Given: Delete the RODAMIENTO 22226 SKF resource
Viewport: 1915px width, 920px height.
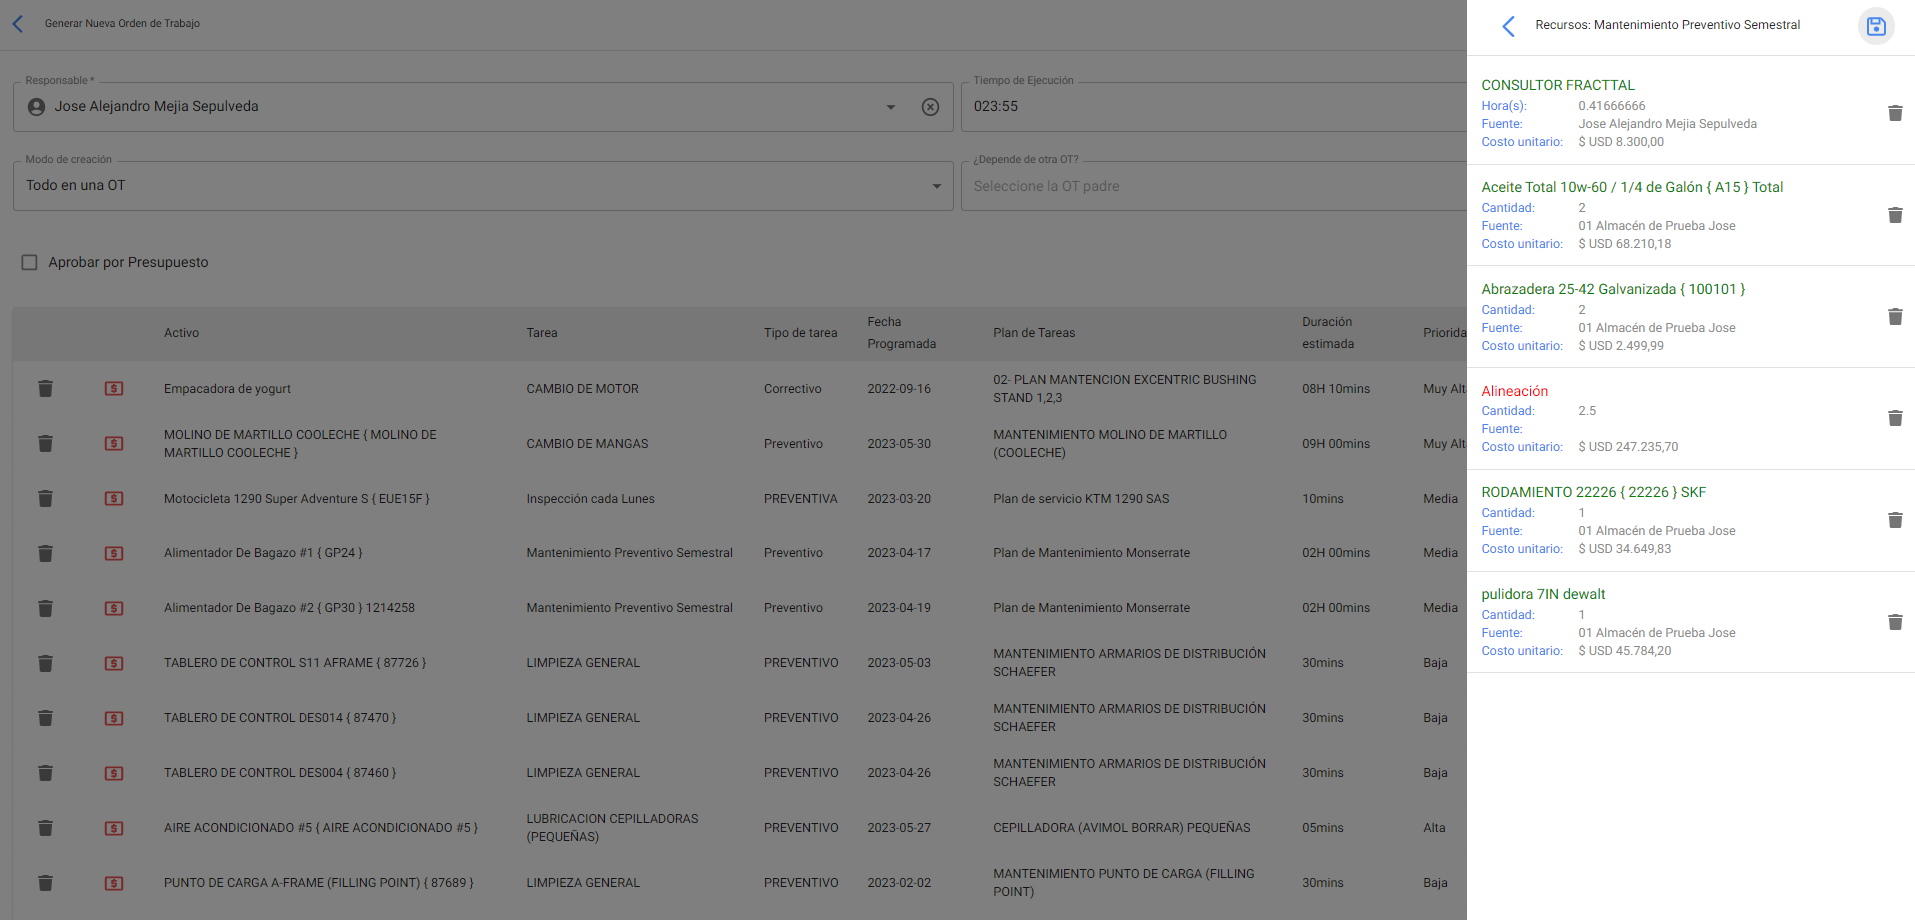Looking at the screenshot, I should point(1894,520).
